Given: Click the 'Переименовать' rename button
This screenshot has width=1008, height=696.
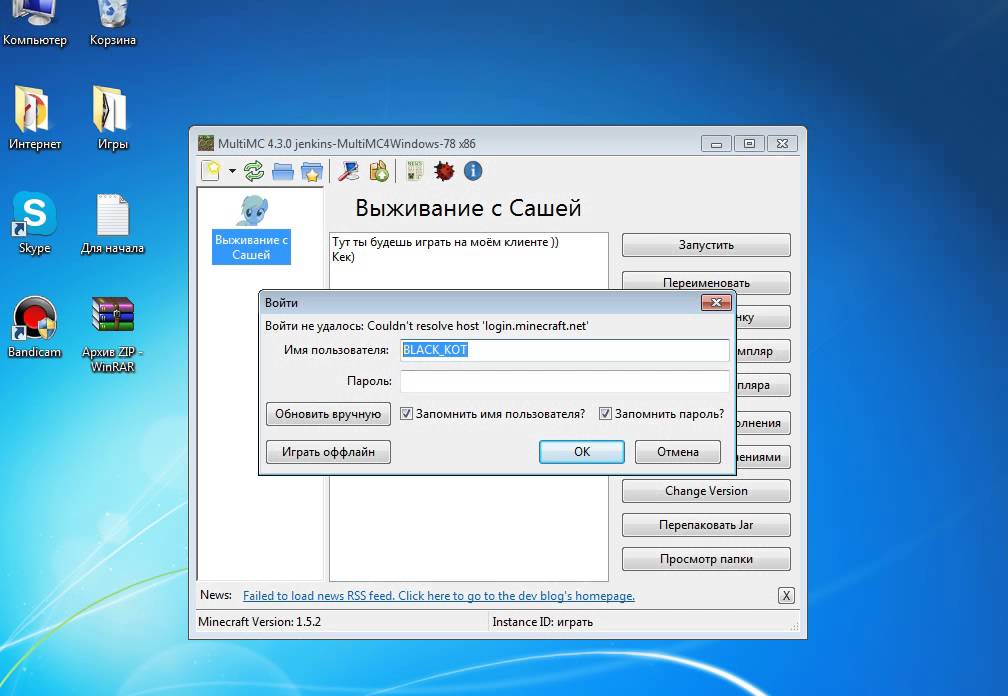Looking at the screenshot, I should pyautogui.click(x=706, y=282).
